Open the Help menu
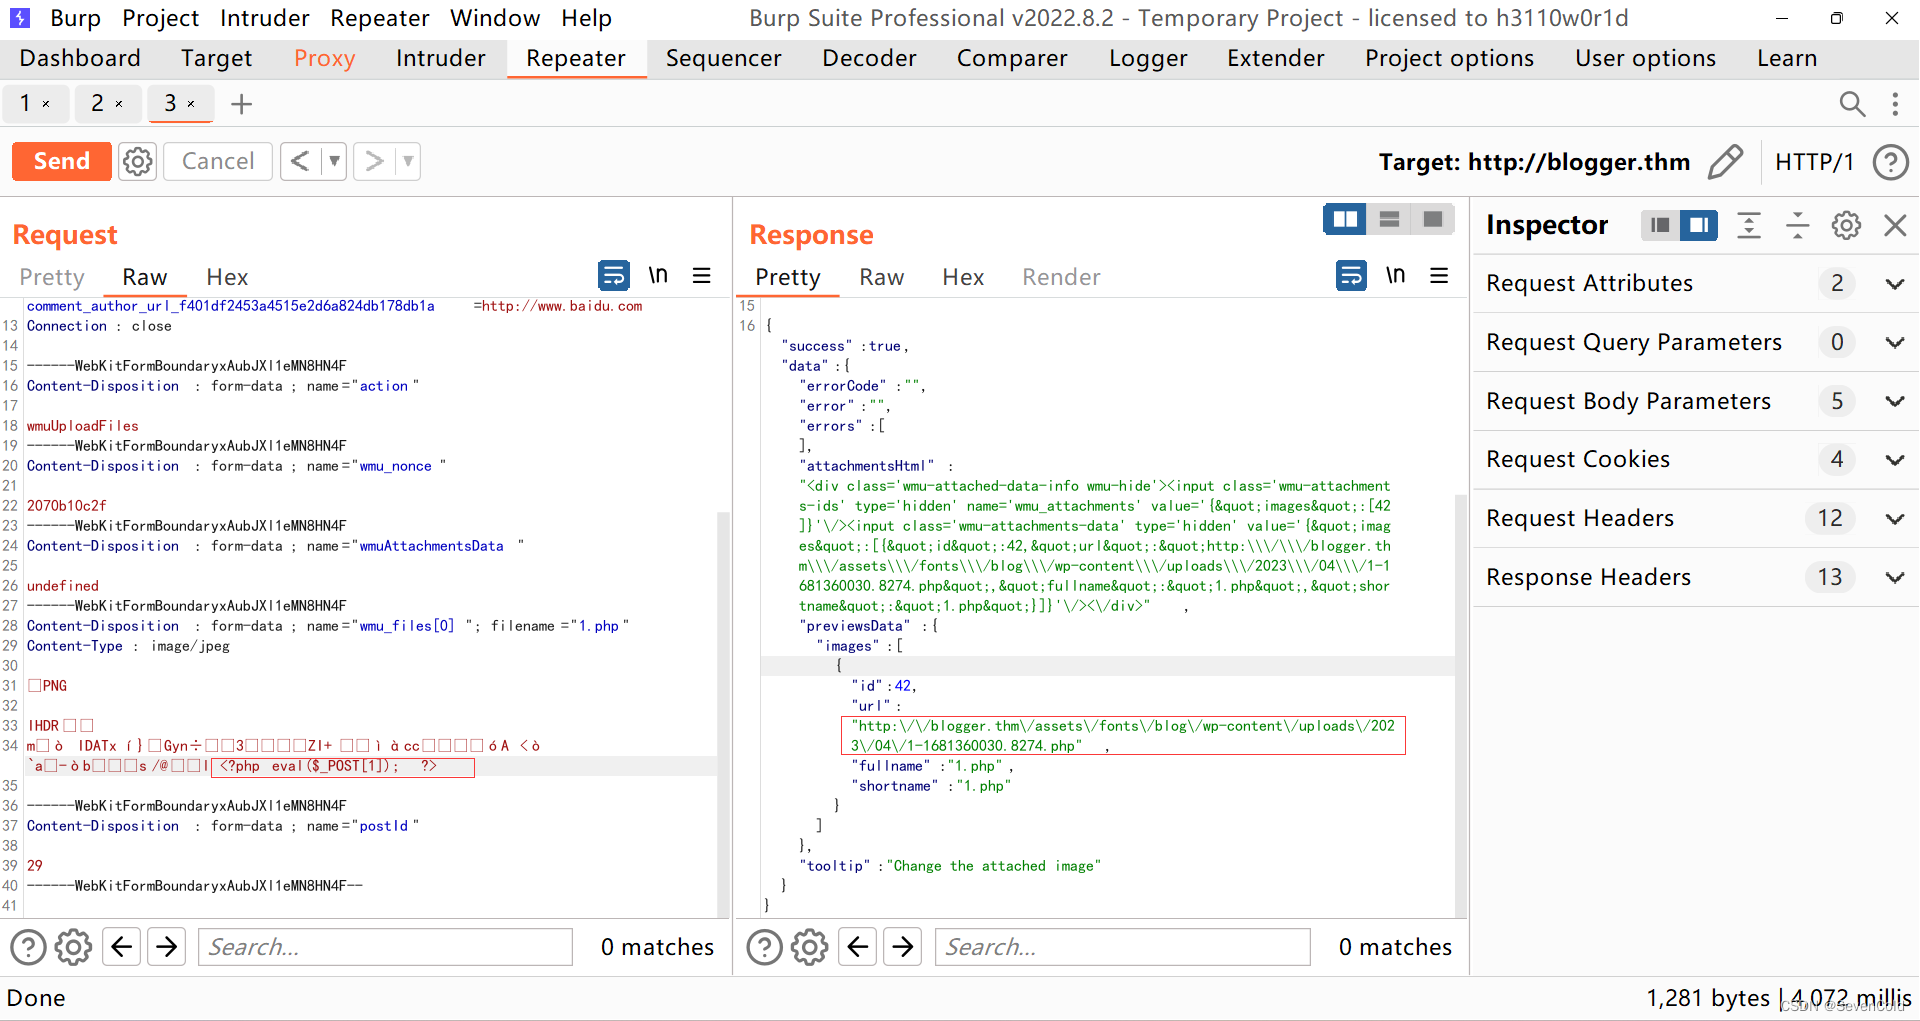Viewport: 1920px width, 1021px height. (586, 18)
